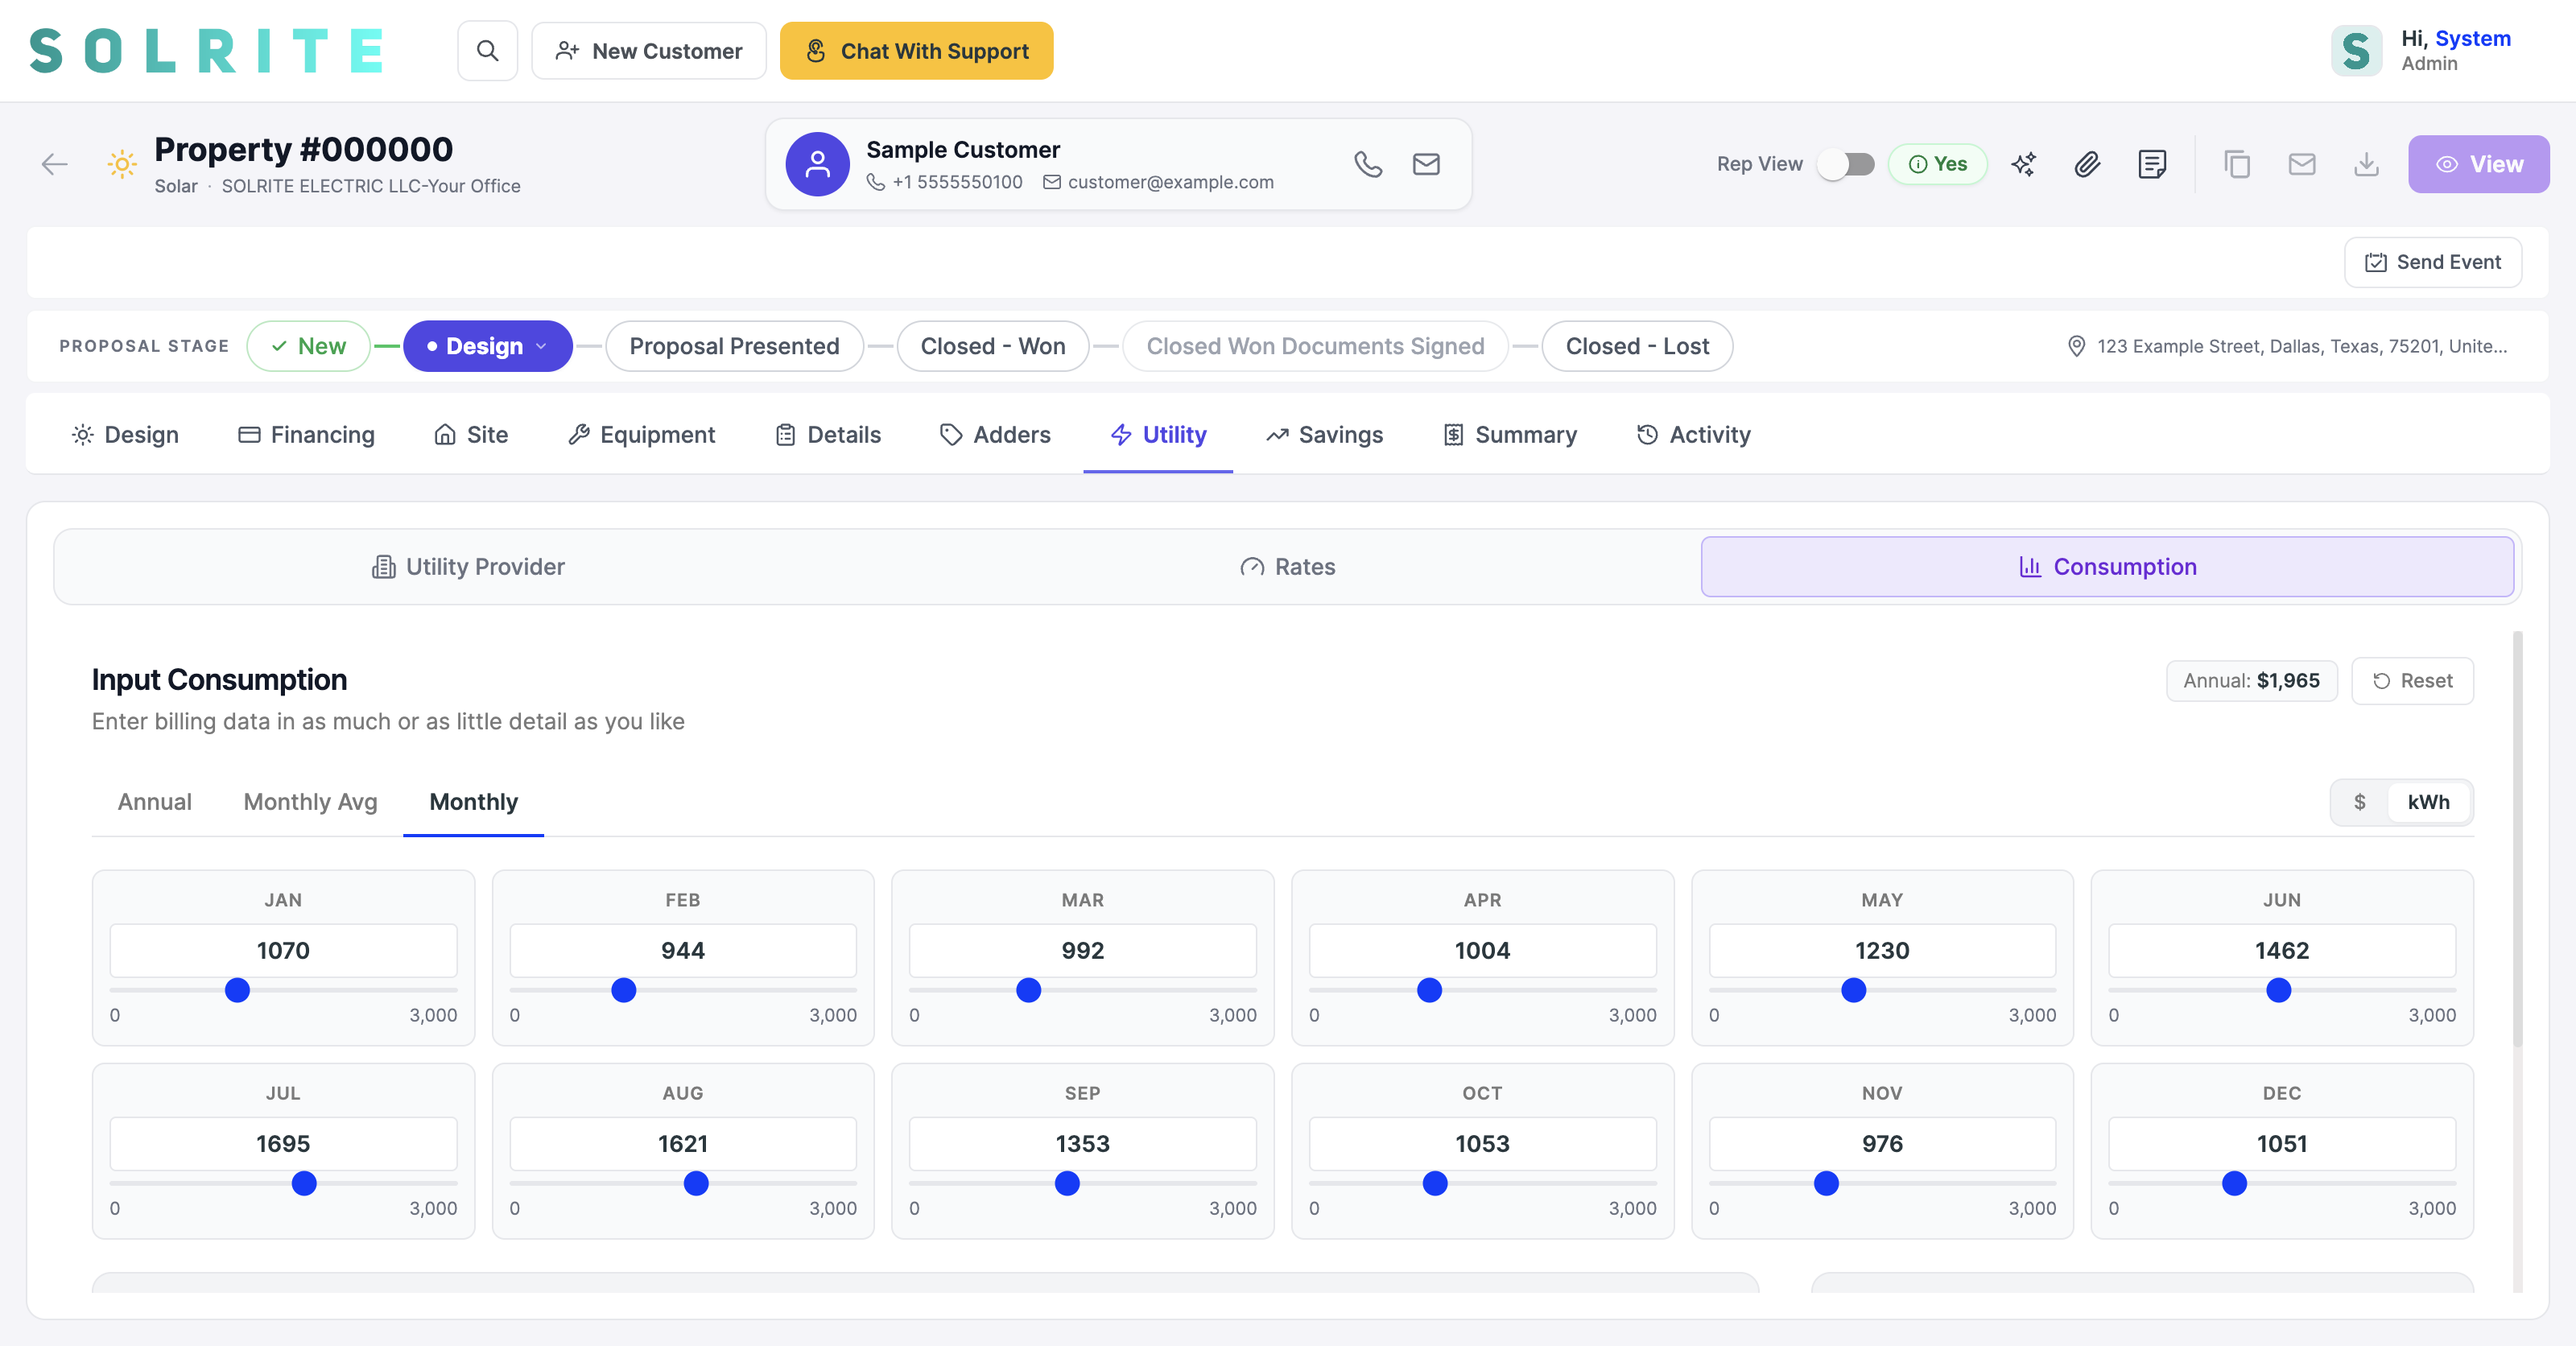Image resolution: width=2576 pixels, height=1346 pixels.
Task: Duplicate the proposal with copy icon
Action: 2237,164
